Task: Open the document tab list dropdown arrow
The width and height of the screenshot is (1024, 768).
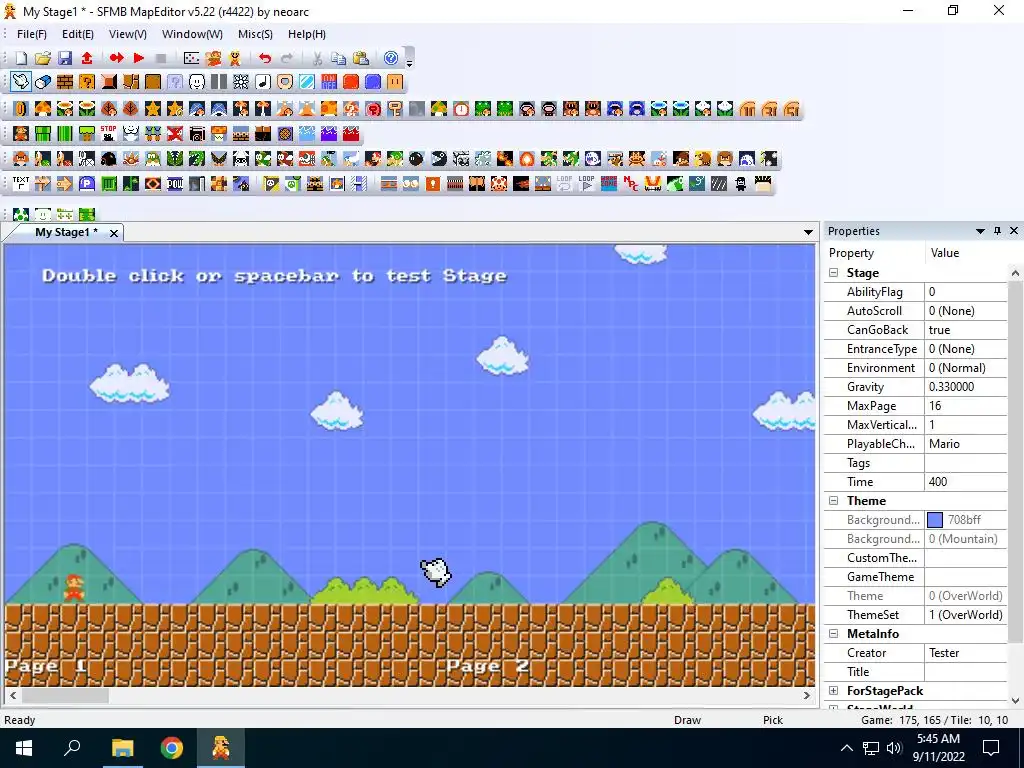Action: 808,232
